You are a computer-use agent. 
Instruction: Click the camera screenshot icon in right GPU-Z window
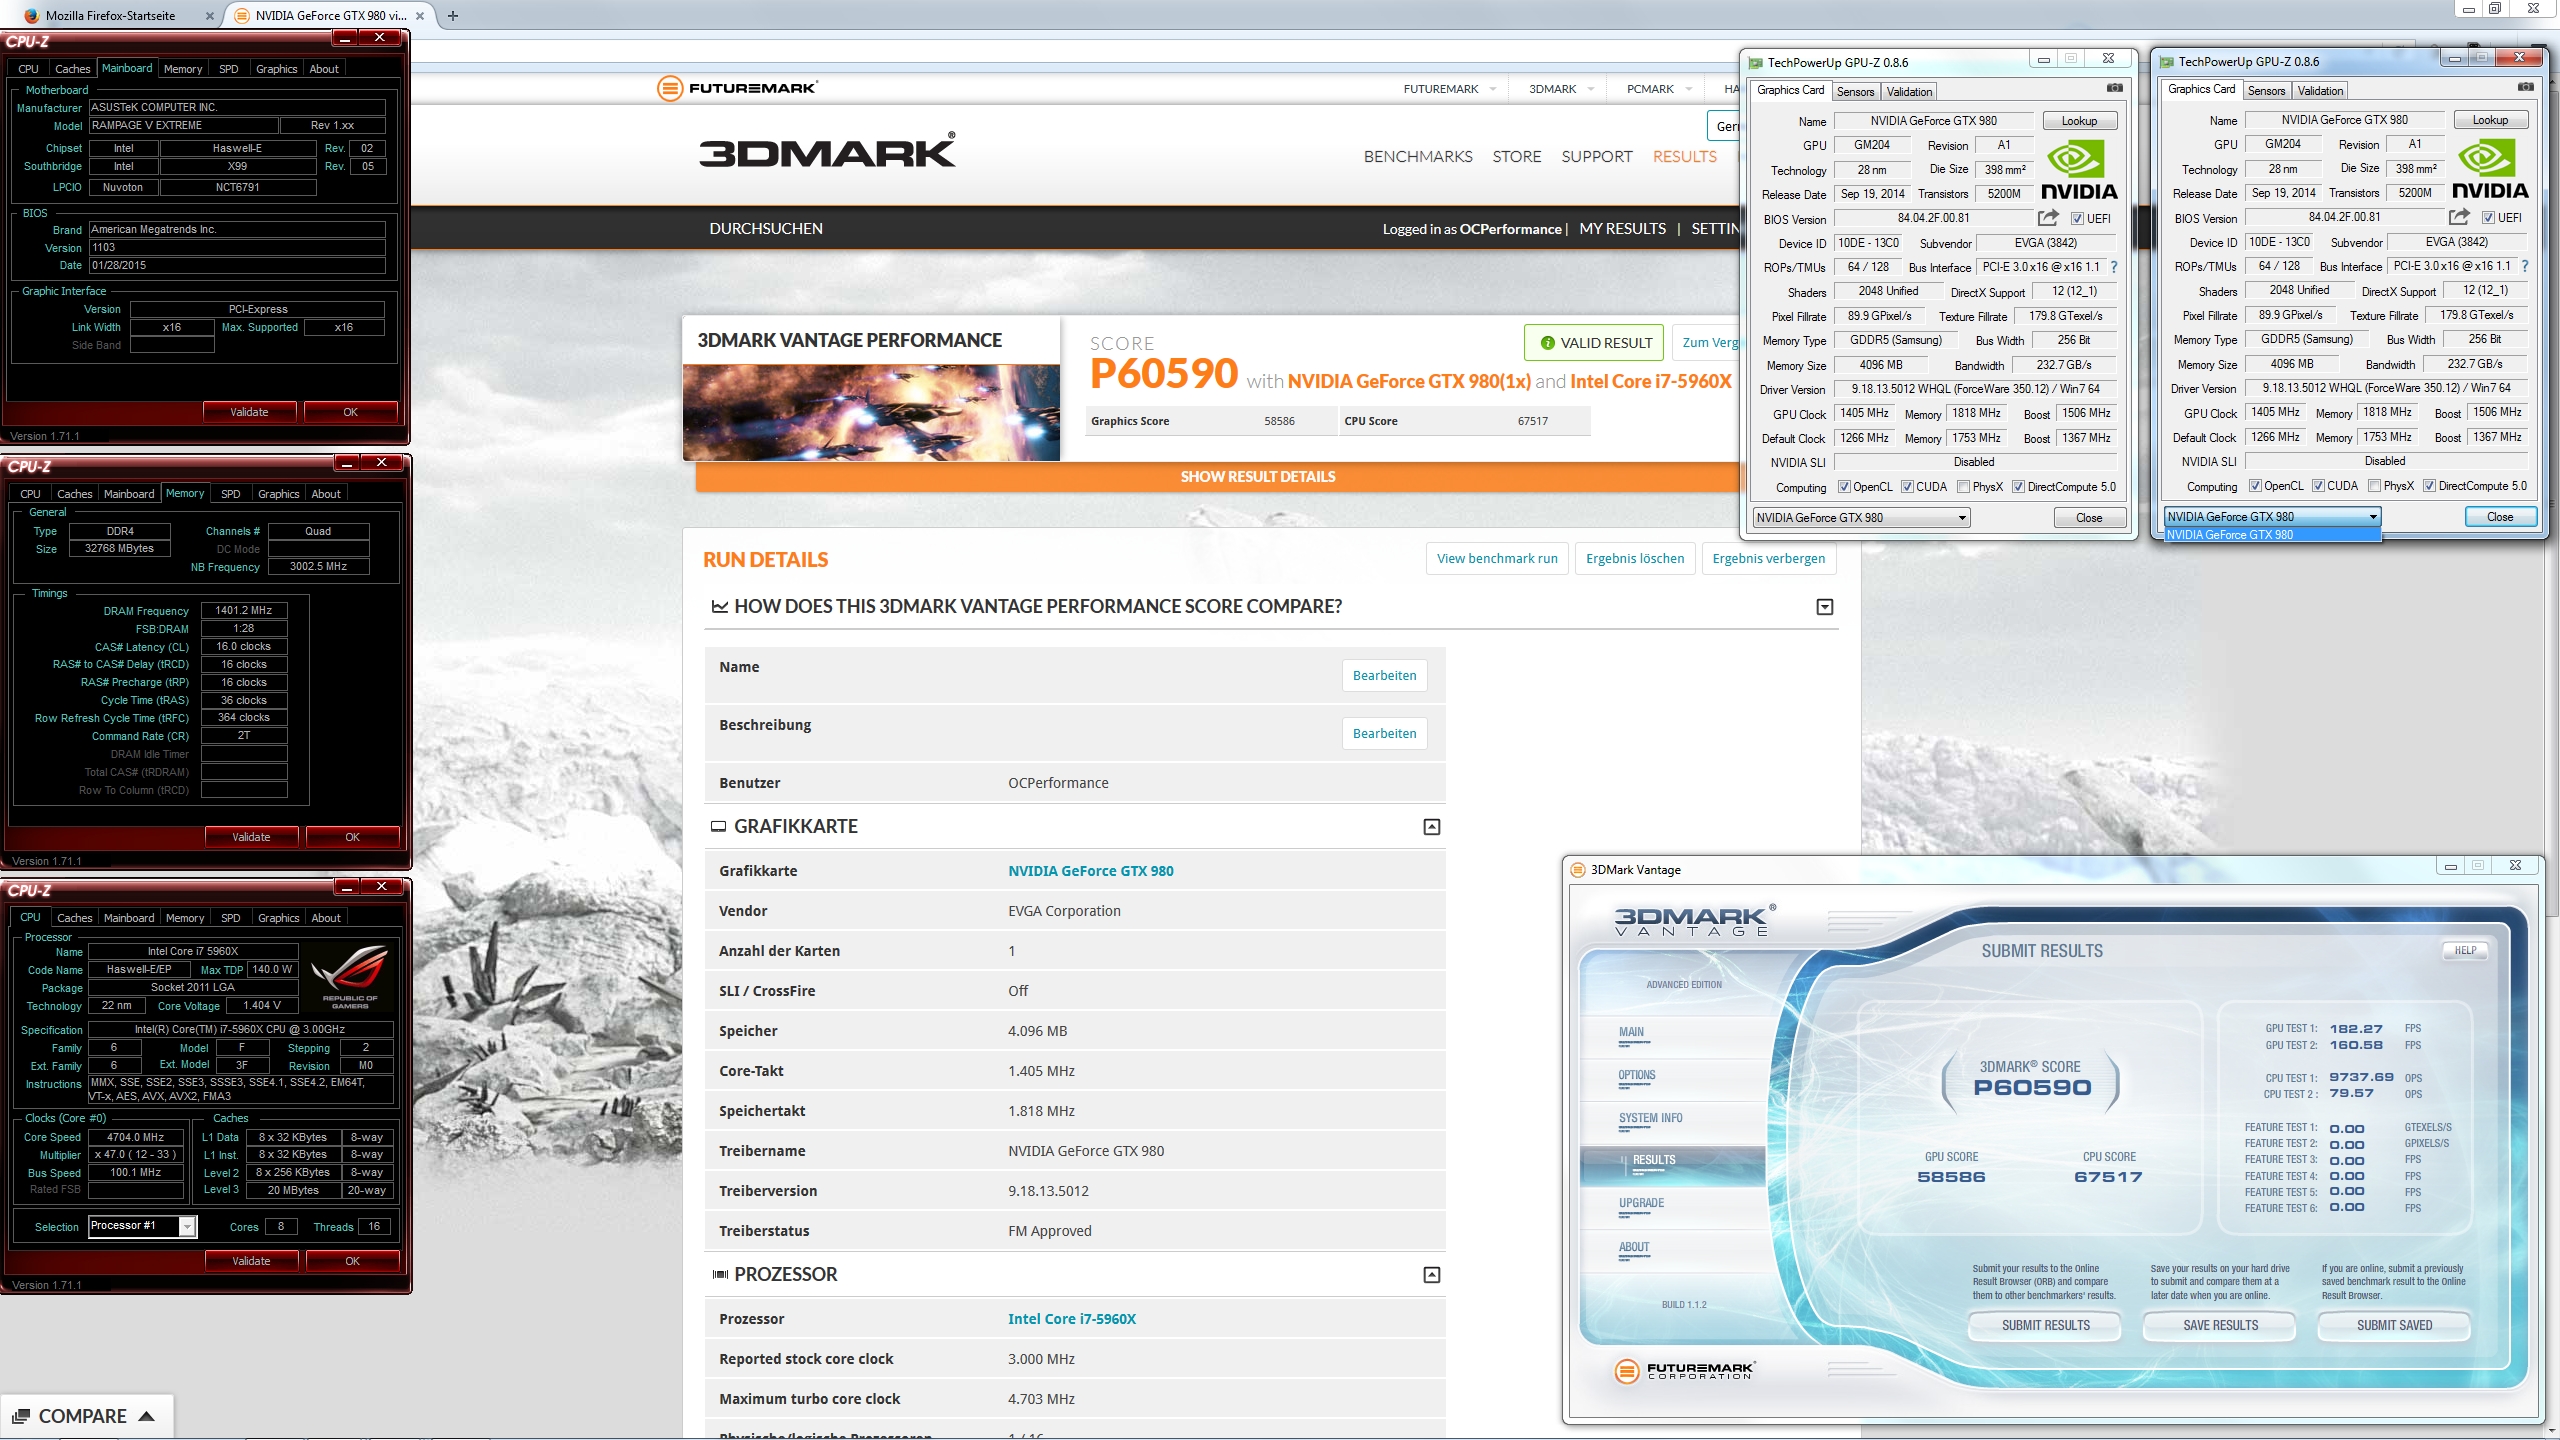(x=2525, y=87)
